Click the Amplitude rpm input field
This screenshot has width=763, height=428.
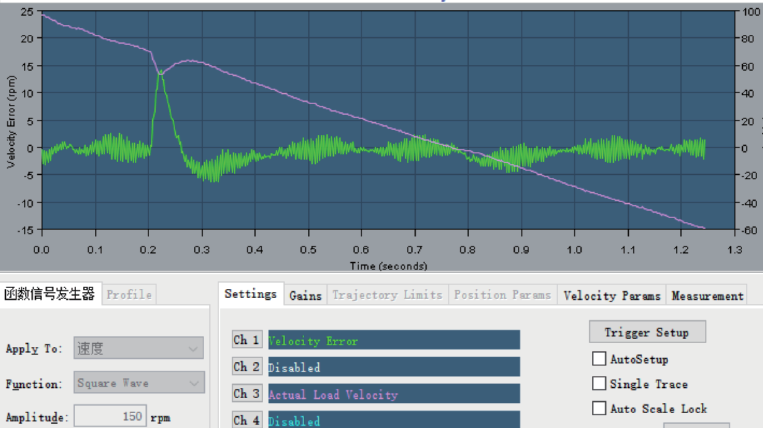110,416
